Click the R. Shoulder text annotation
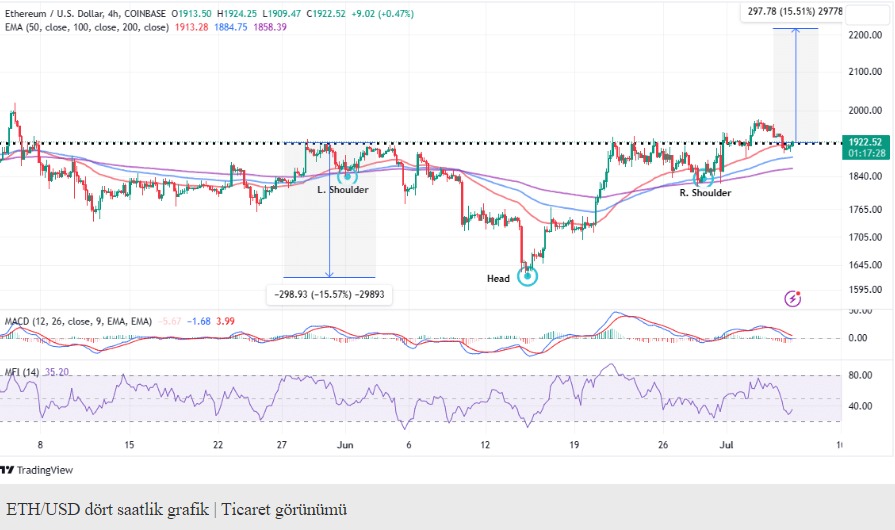The width and height of the screenshot is (895, 530). (705, 193)
